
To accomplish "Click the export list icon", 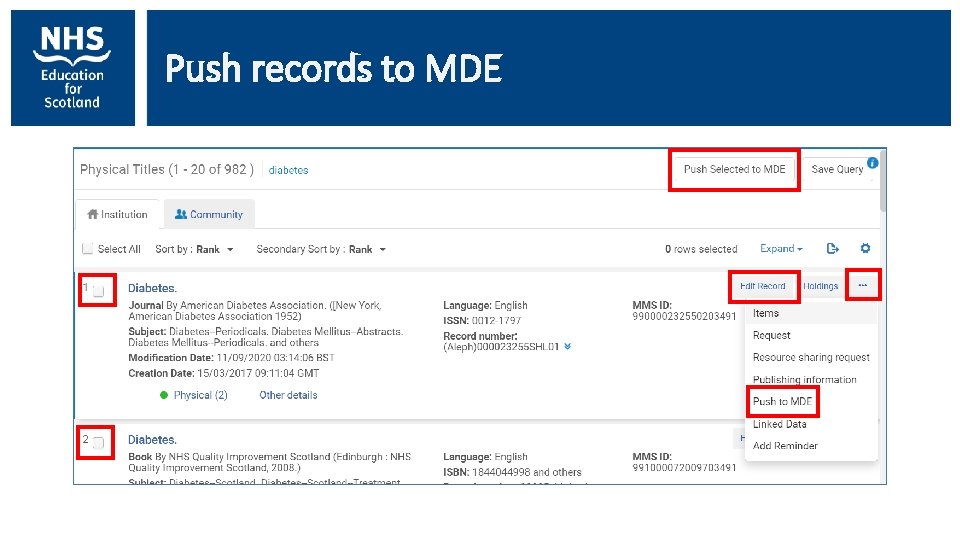I will pyautogui.click(x=833, y=249).
